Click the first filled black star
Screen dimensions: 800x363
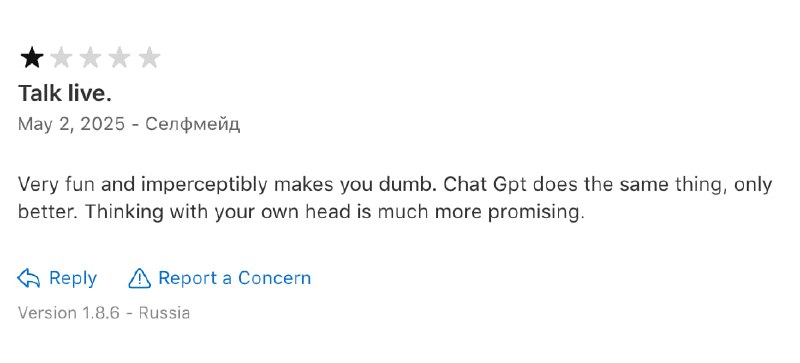click(32, 57)
